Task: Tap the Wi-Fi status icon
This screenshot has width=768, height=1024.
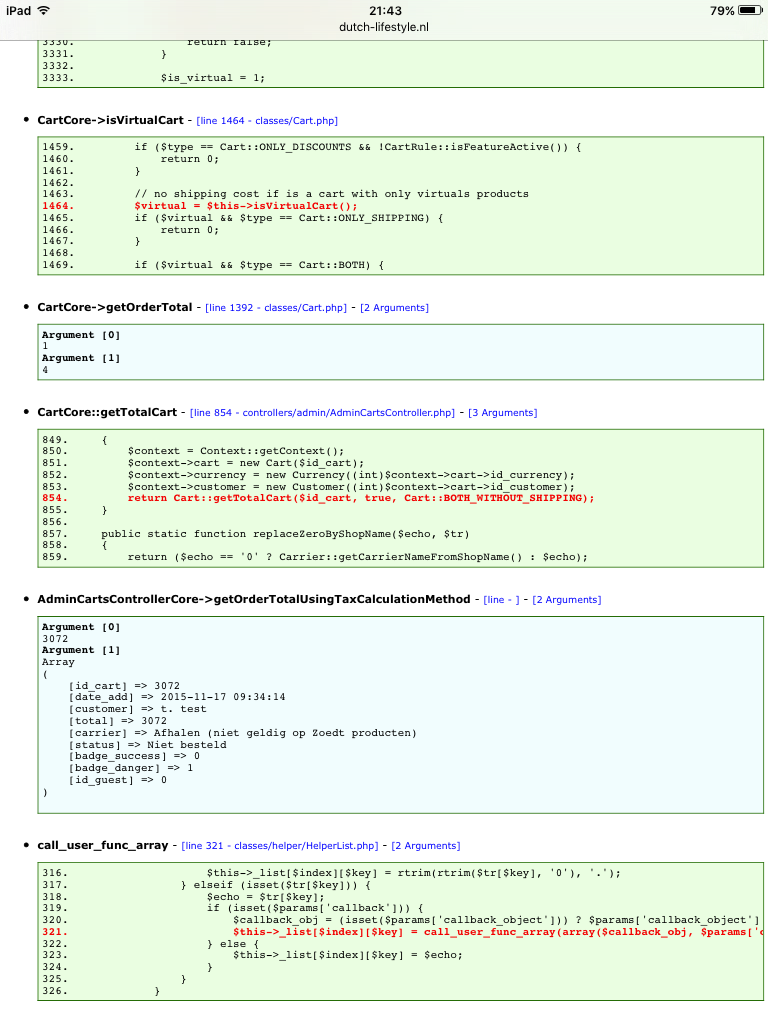Action: click(44, 10)
